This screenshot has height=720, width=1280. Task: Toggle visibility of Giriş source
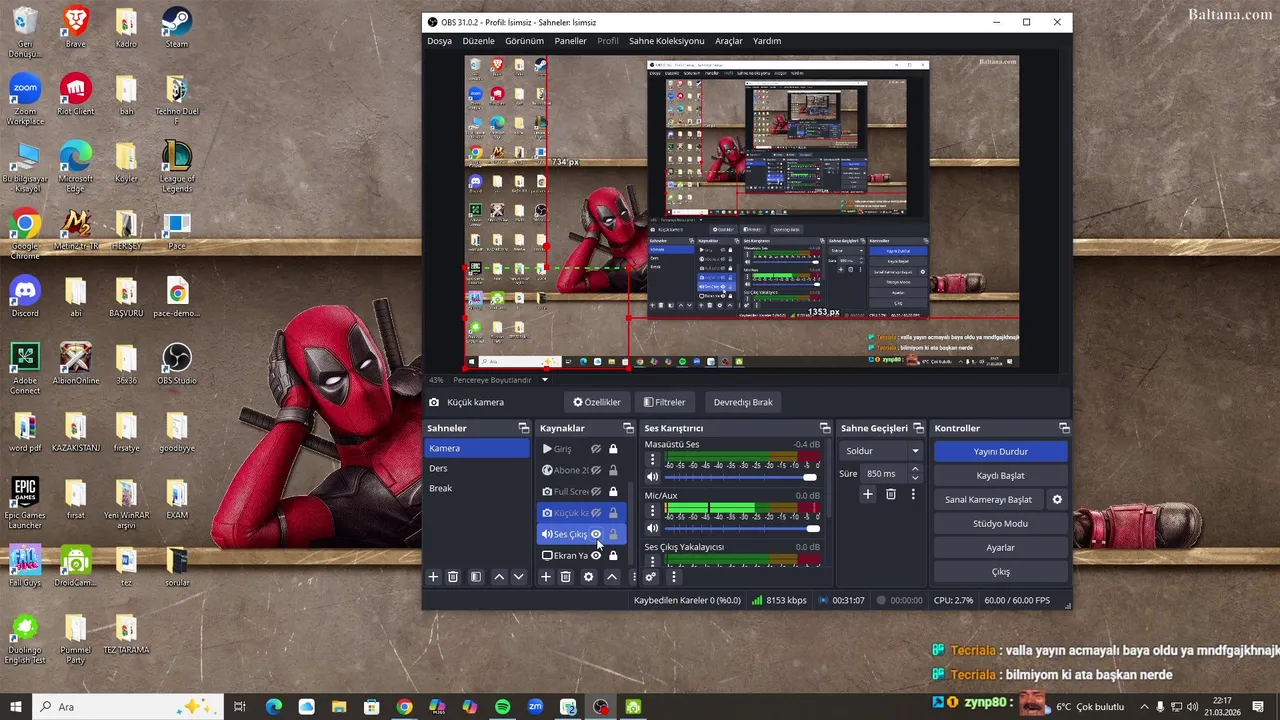click(x=596, y=449)
